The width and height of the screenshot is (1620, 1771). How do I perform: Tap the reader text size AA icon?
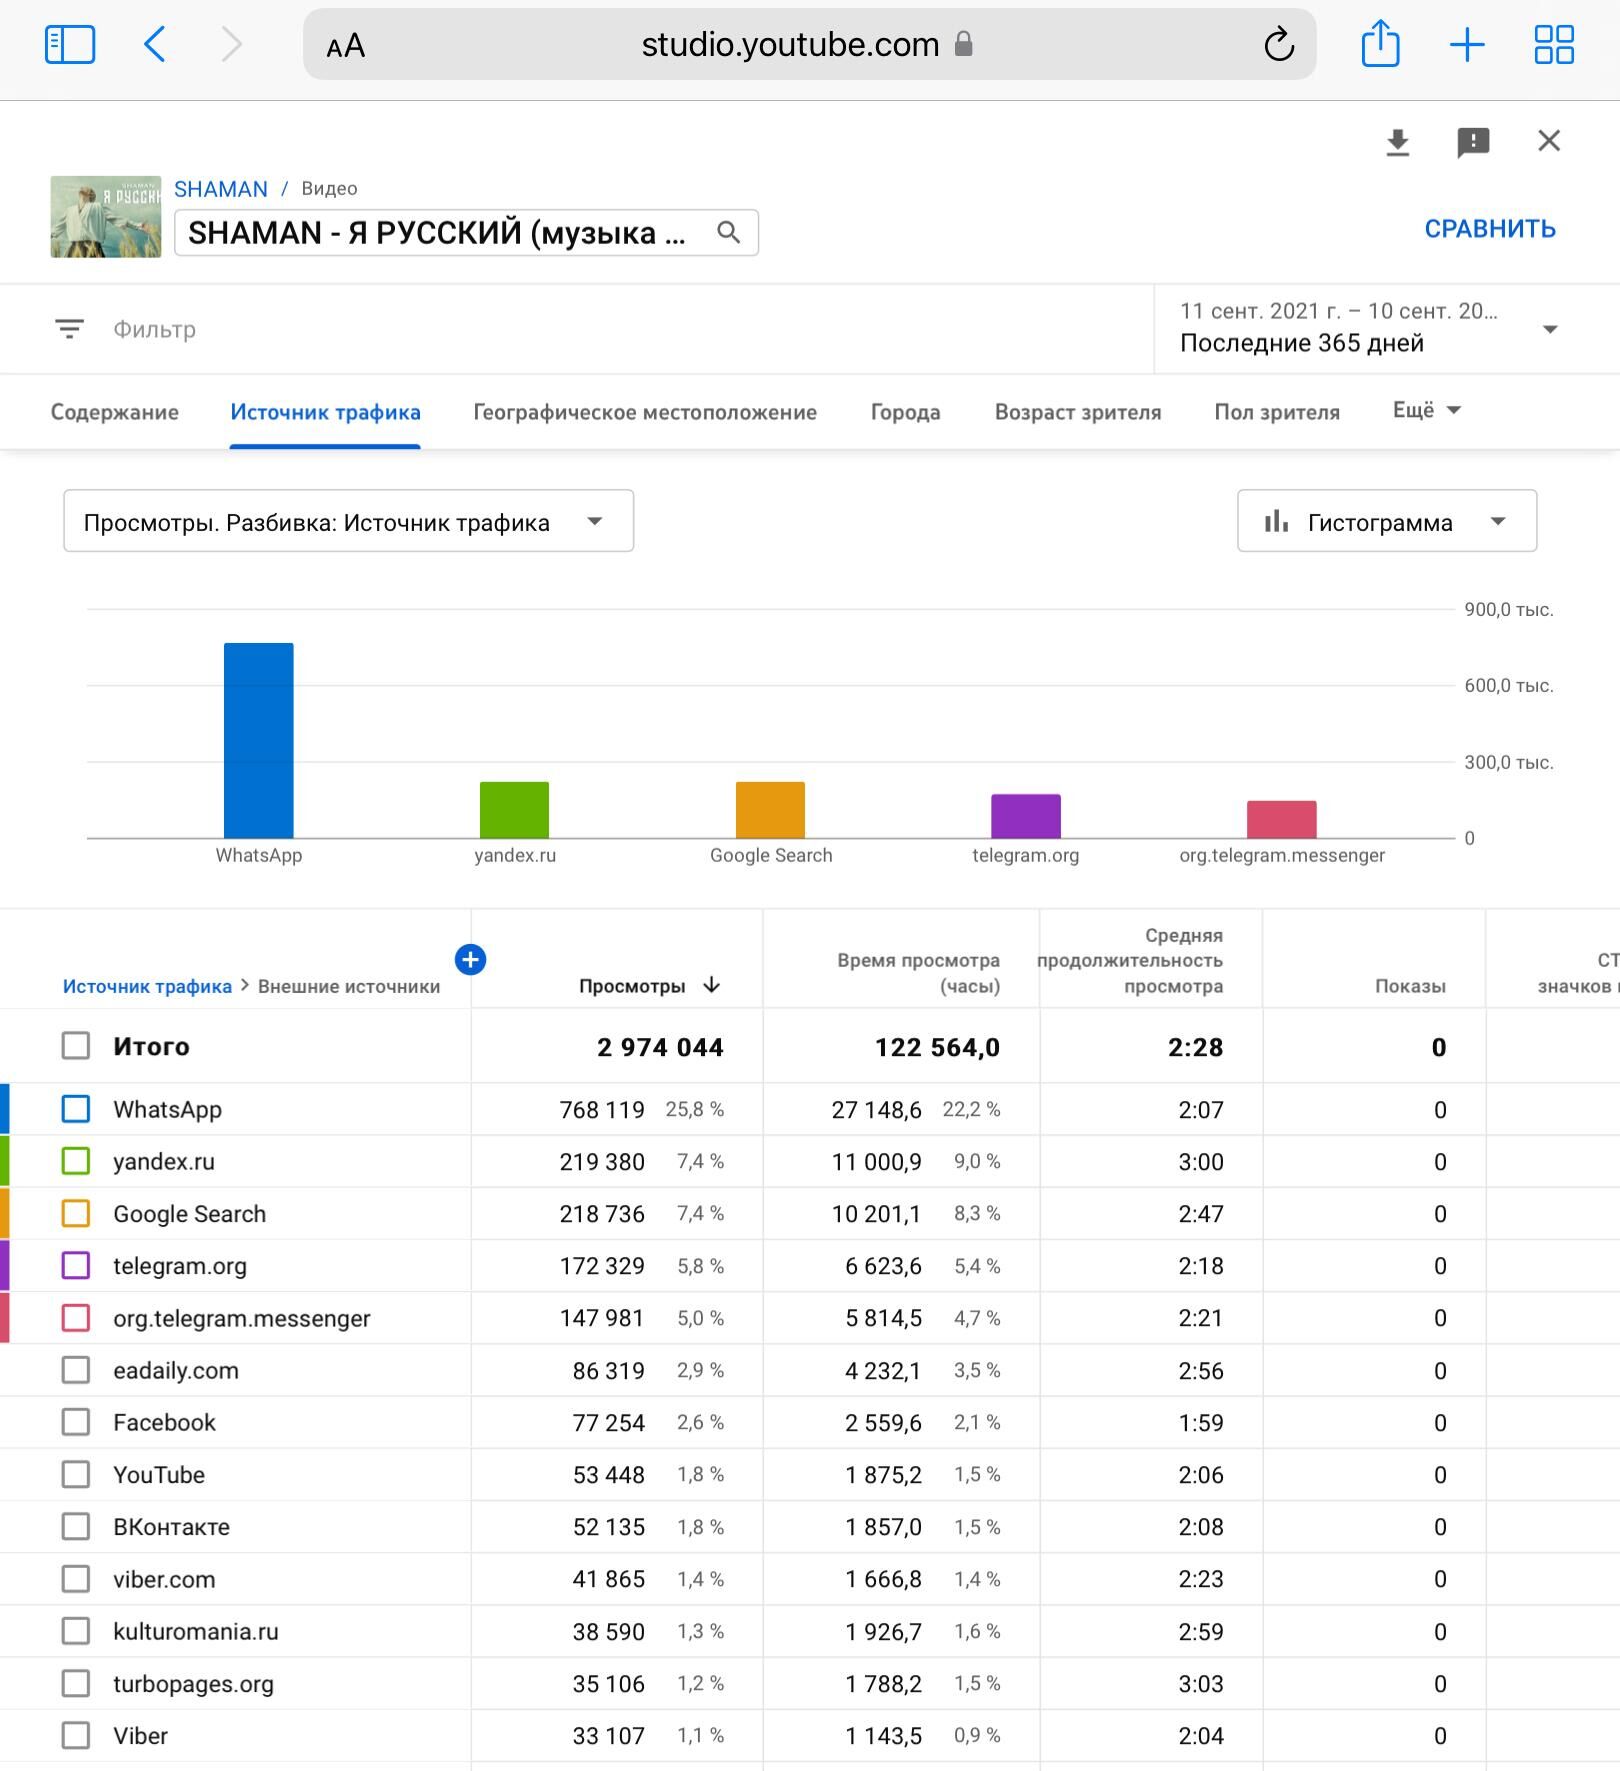click(346, 46)
